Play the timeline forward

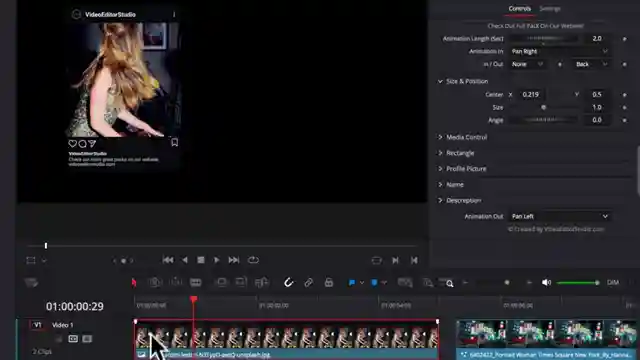point(216,260)
